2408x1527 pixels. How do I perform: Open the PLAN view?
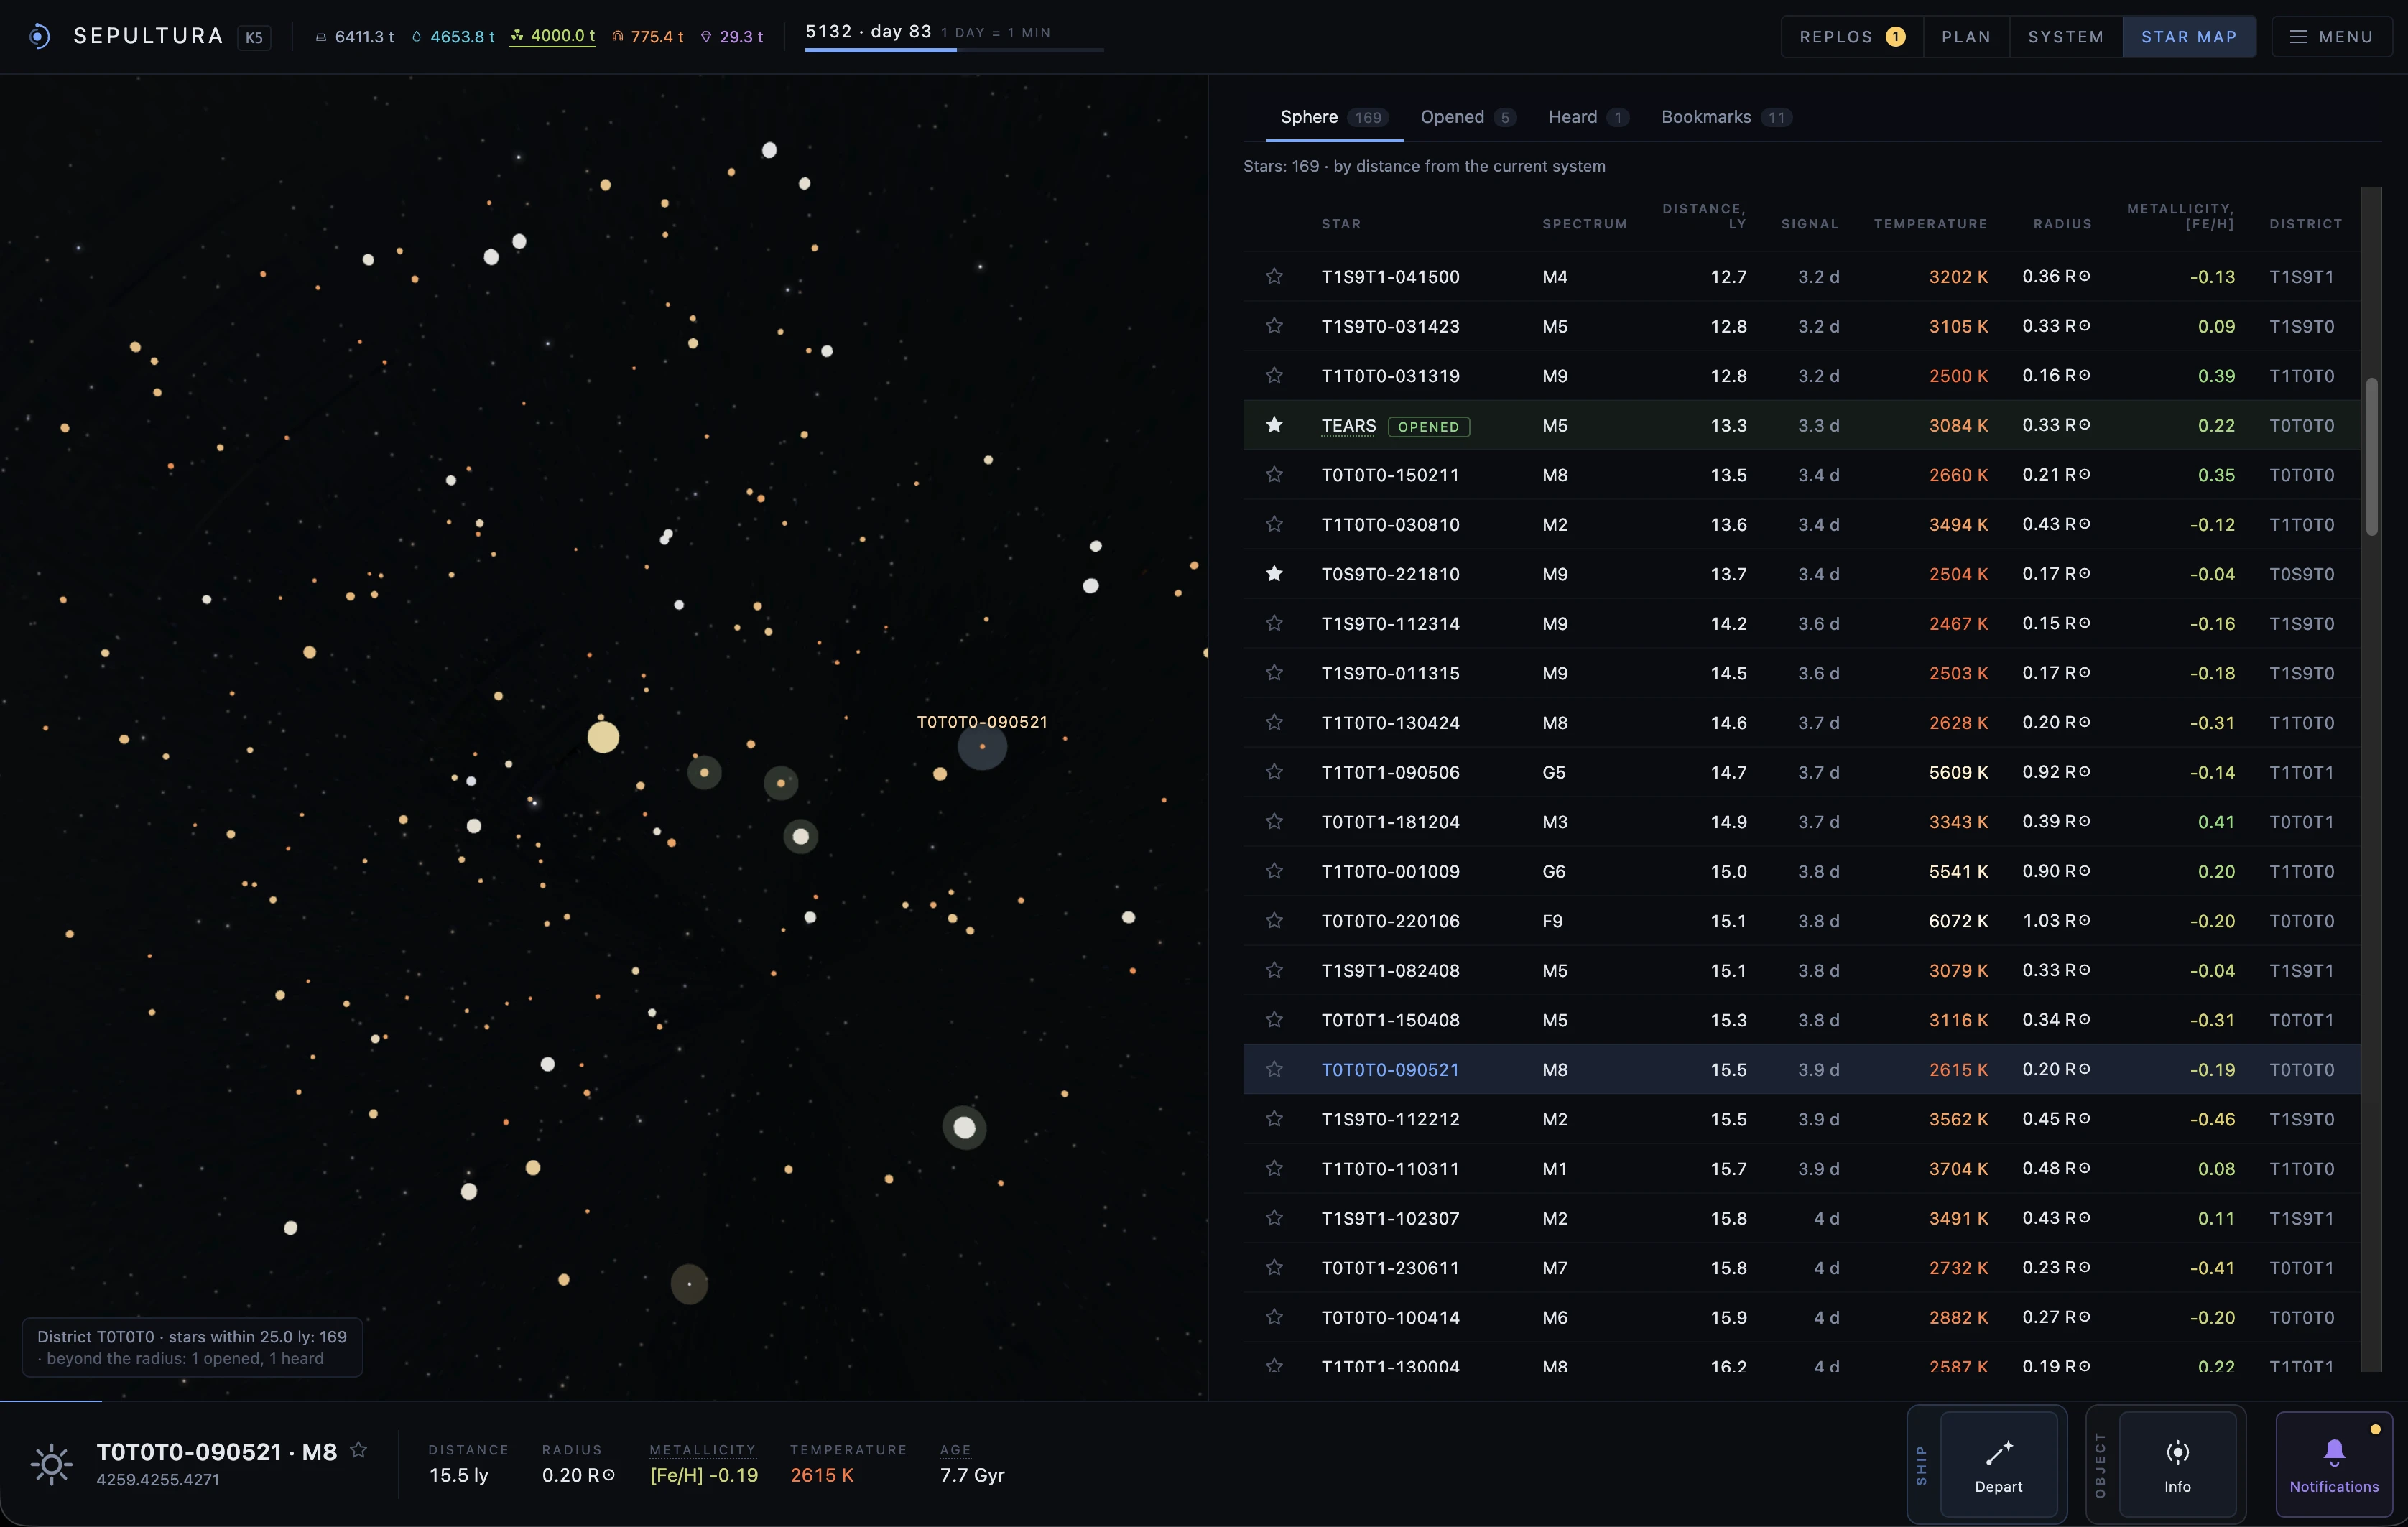(x=1966, y=37)
